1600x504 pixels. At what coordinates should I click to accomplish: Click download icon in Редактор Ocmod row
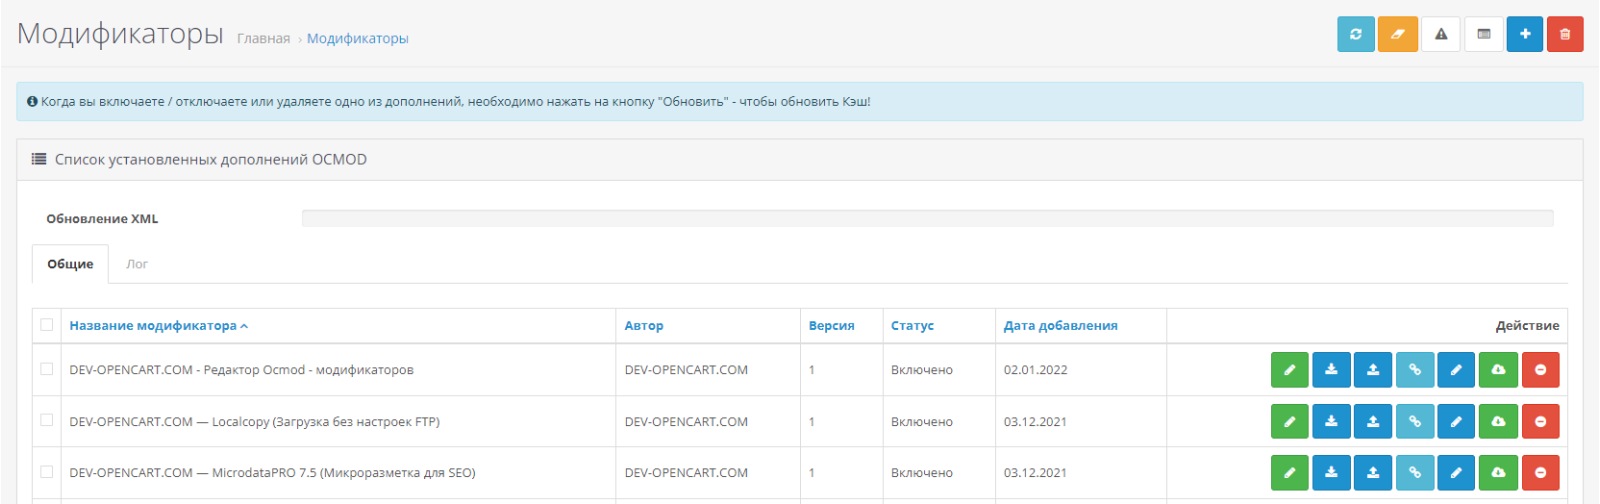pos(1331,370)
